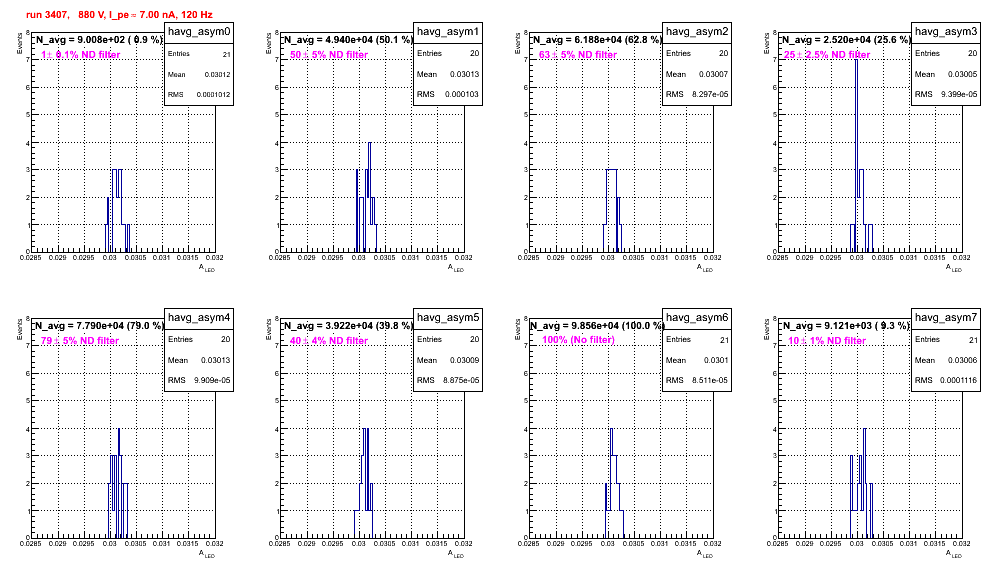Click the magenta 100% (No filter) label
996x572 pixels.
click(579, 340)
